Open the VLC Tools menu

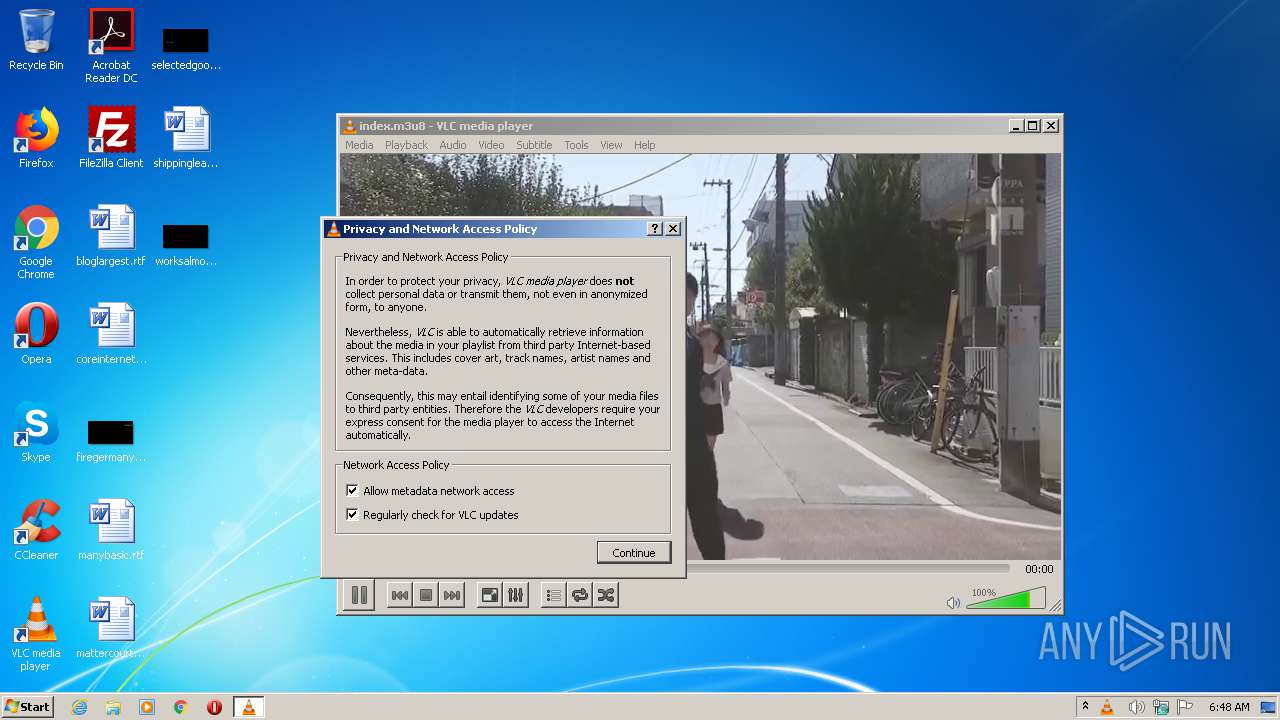tap(576, 145)
